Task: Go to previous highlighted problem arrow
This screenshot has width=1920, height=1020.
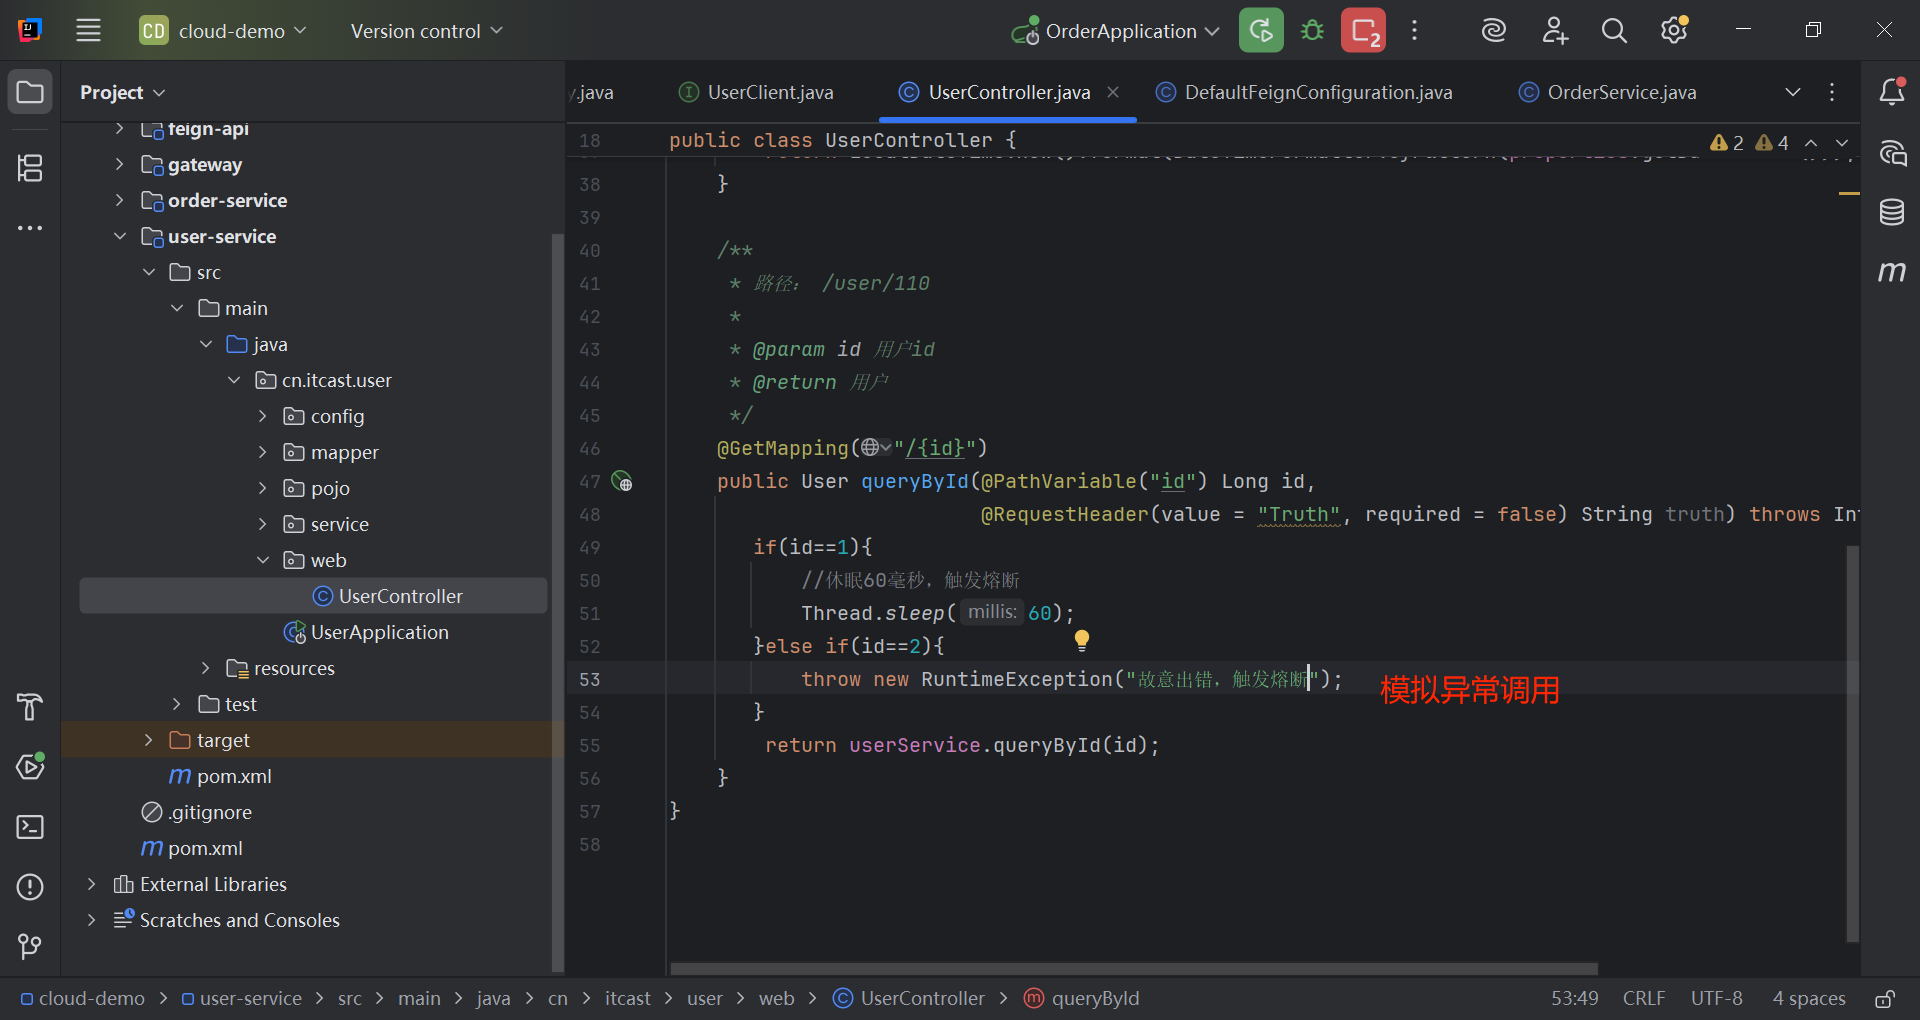Action: (x=1811, y=143)
